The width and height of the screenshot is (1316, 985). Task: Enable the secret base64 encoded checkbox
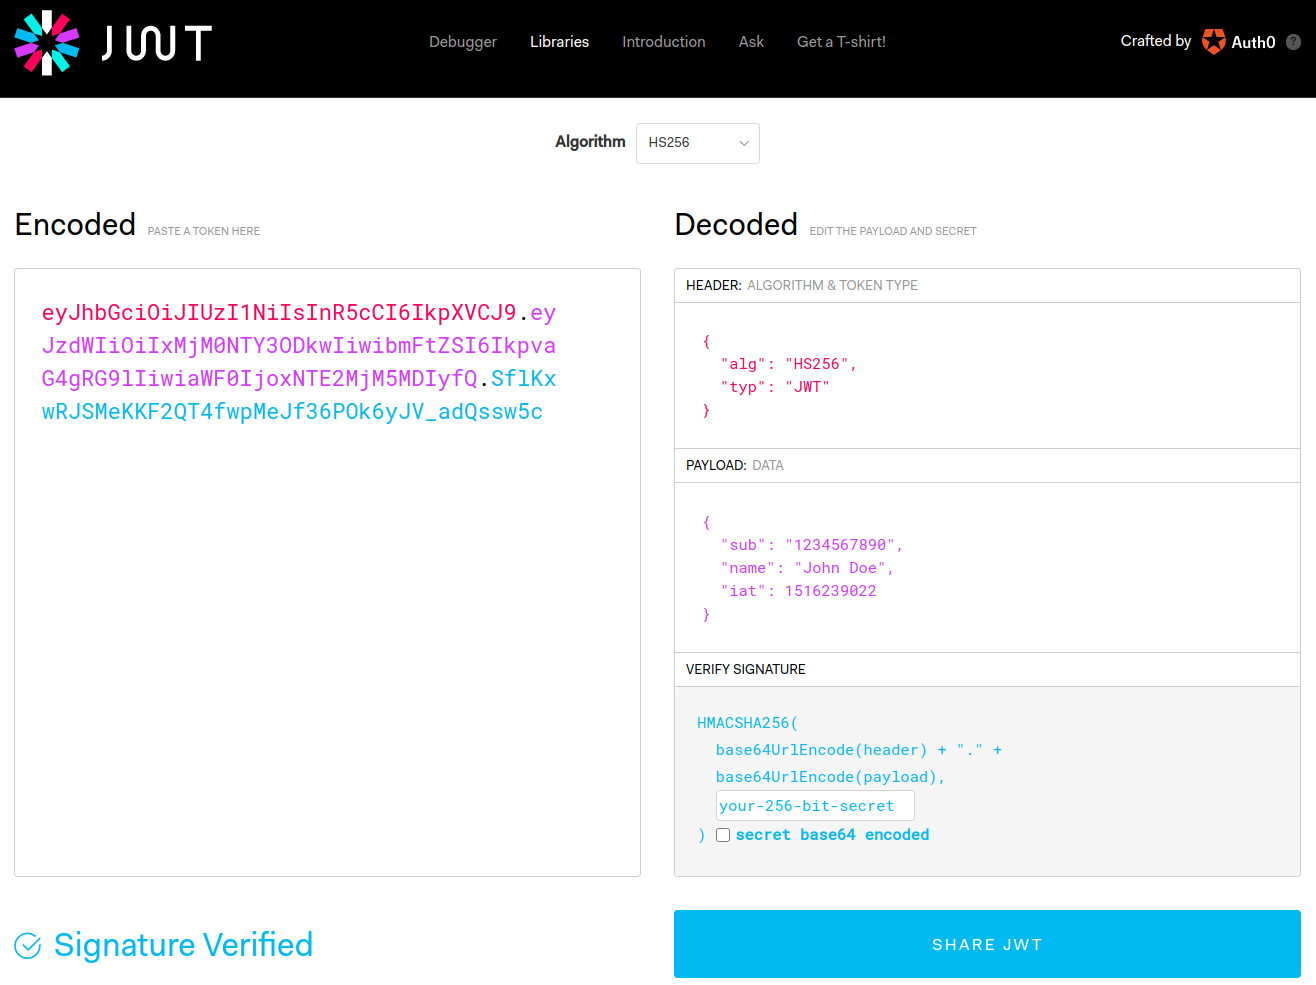(723, 835)
